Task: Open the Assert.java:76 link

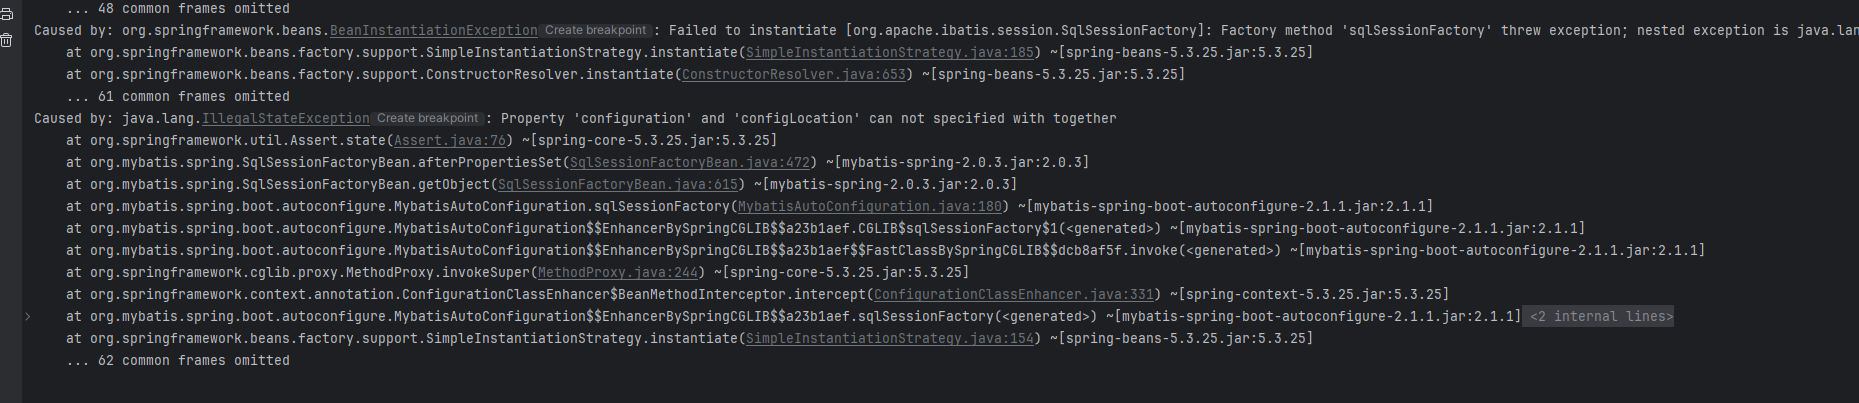Action: [450, 141]
